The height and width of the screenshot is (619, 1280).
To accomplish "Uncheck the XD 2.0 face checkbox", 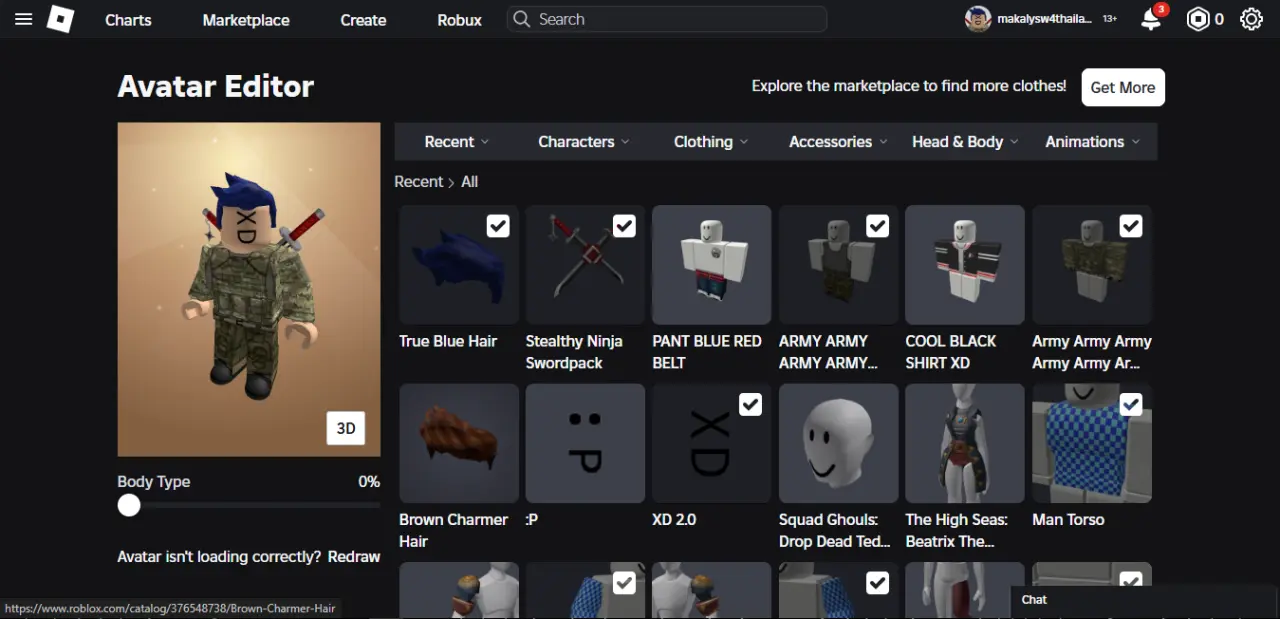I will [x=750, y=404].
